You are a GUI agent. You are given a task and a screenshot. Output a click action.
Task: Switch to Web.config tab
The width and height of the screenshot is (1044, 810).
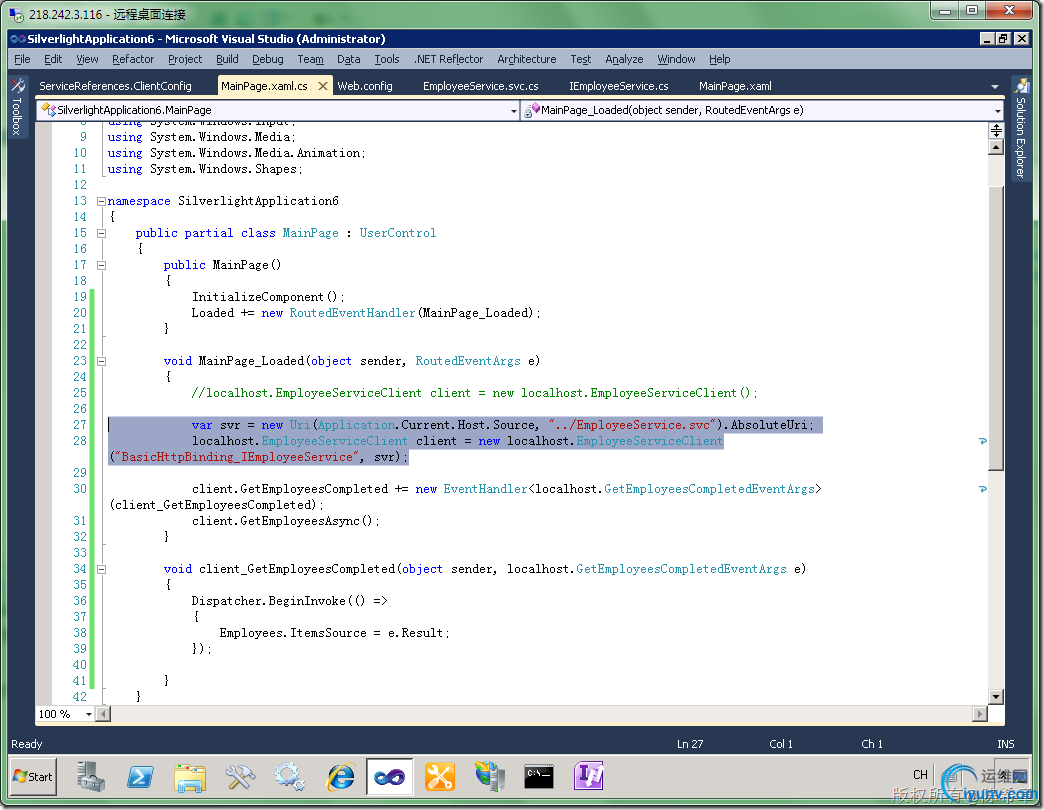click(x=365, y=86)
